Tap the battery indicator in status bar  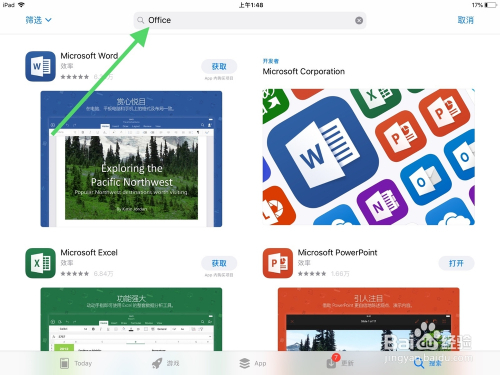point(491,5)
